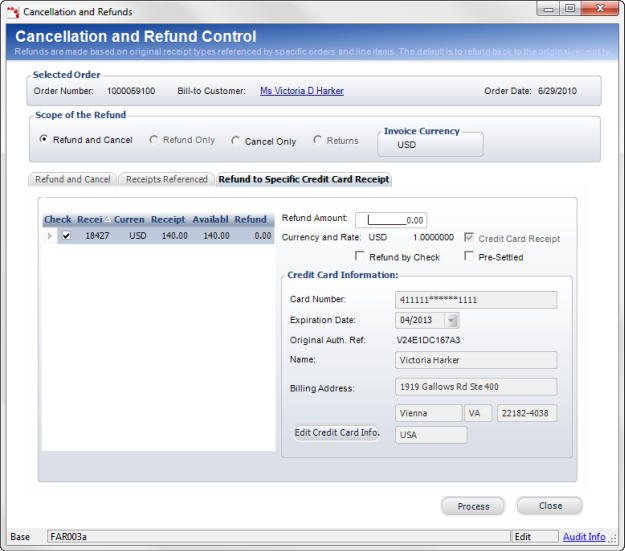Click the Cancellation and Refunds title bar icon
The width and height of the screenshot is (625, 551).
[12, 12]
